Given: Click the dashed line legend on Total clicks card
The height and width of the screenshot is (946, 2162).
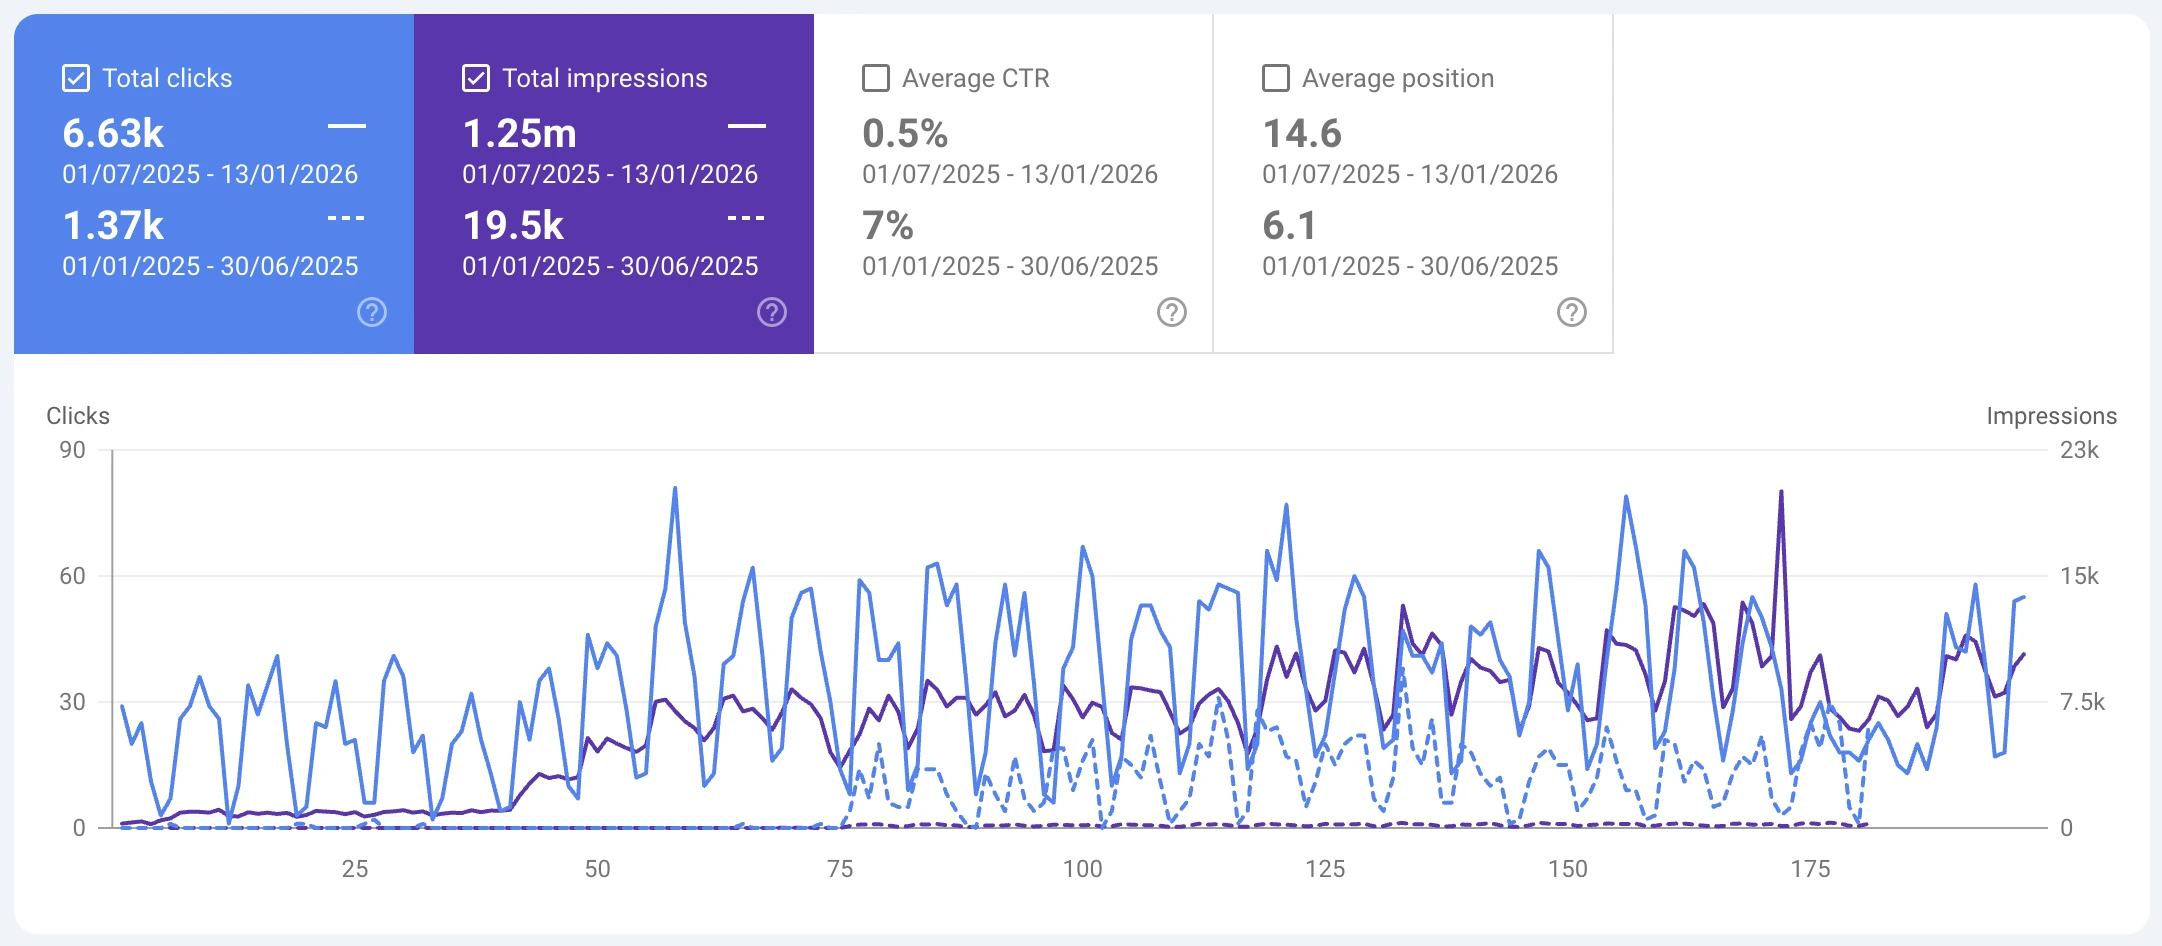Looking at the screenshot, I should point(345,217).
